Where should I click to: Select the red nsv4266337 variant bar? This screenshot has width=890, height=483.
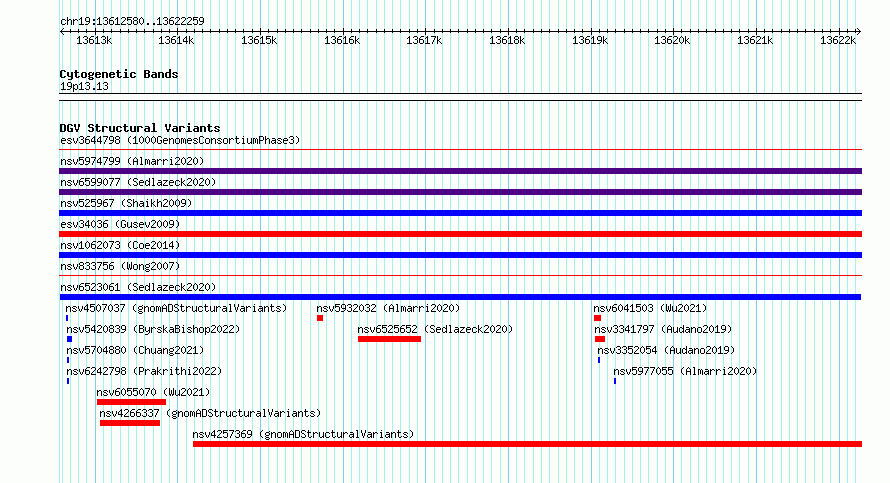[x=130, y=423]
